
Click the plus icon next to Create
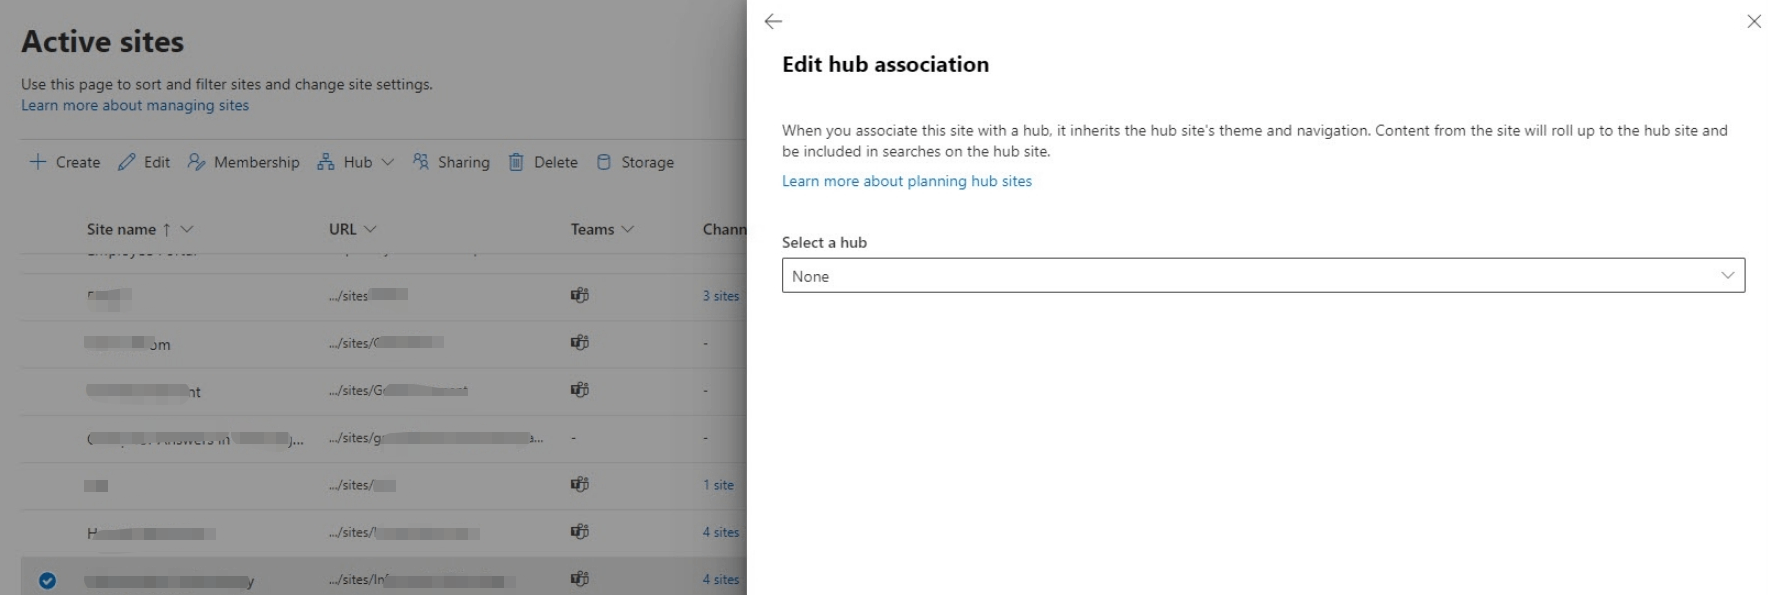click(38, 162)
